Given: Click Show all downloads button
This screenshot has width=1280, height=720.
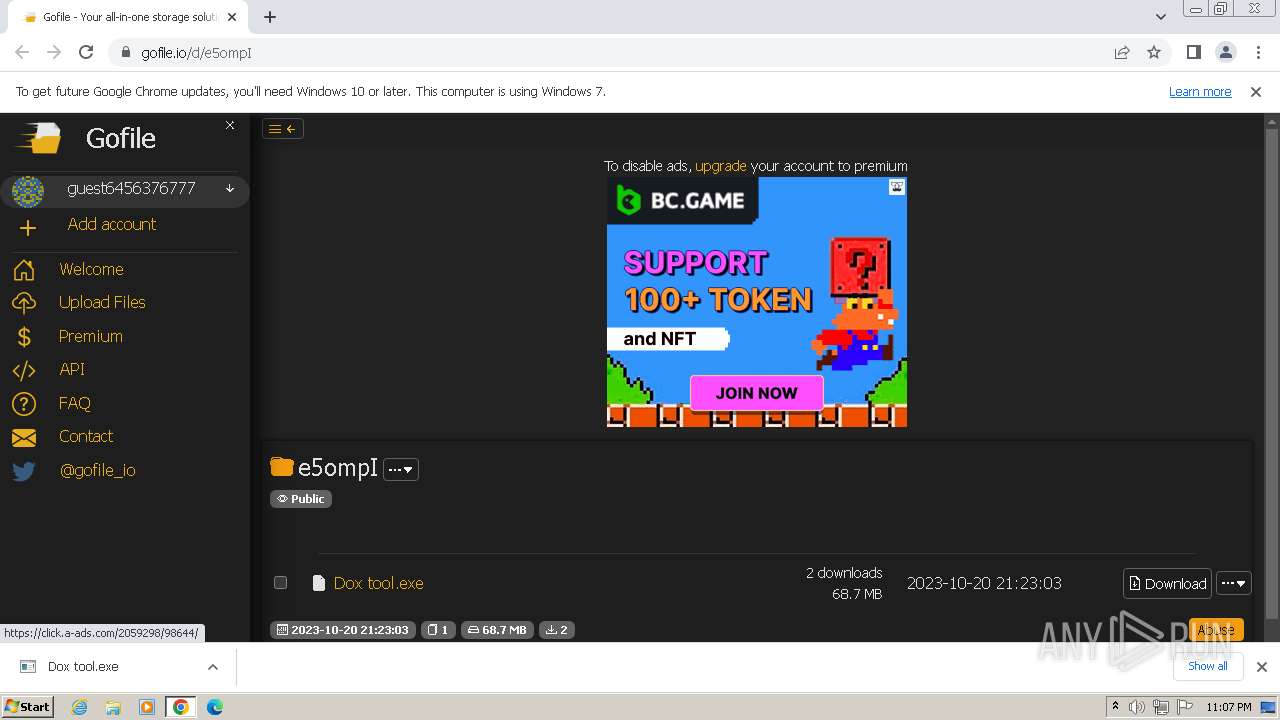Looking at the screenshot, I should tap(1208, 666).
